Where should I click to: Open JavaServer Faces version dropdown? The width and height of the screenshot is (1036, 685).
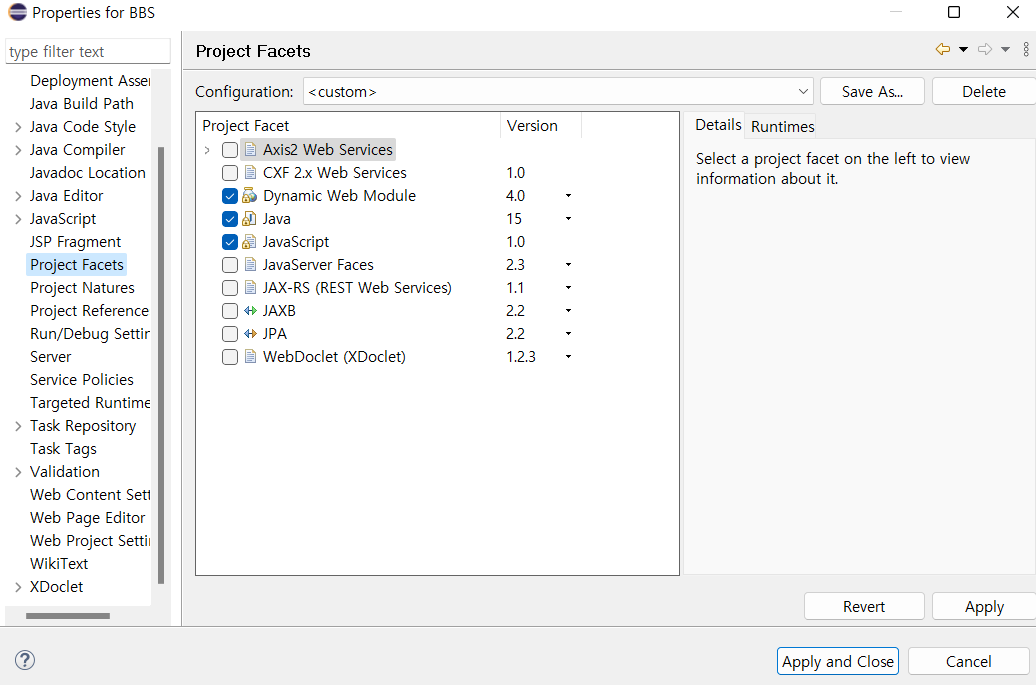[568, 265]
